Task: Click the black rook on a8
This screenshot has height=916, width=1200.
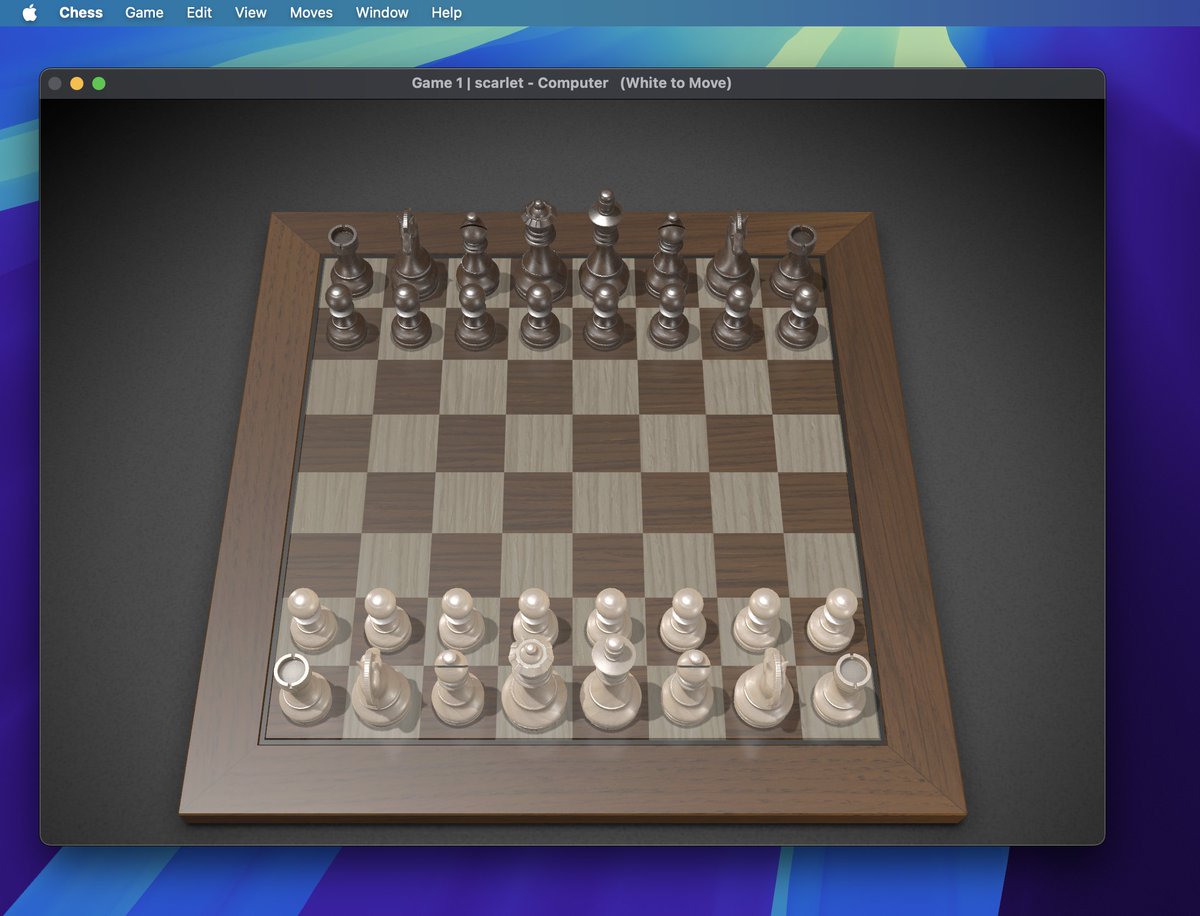Action: [350, 262]
